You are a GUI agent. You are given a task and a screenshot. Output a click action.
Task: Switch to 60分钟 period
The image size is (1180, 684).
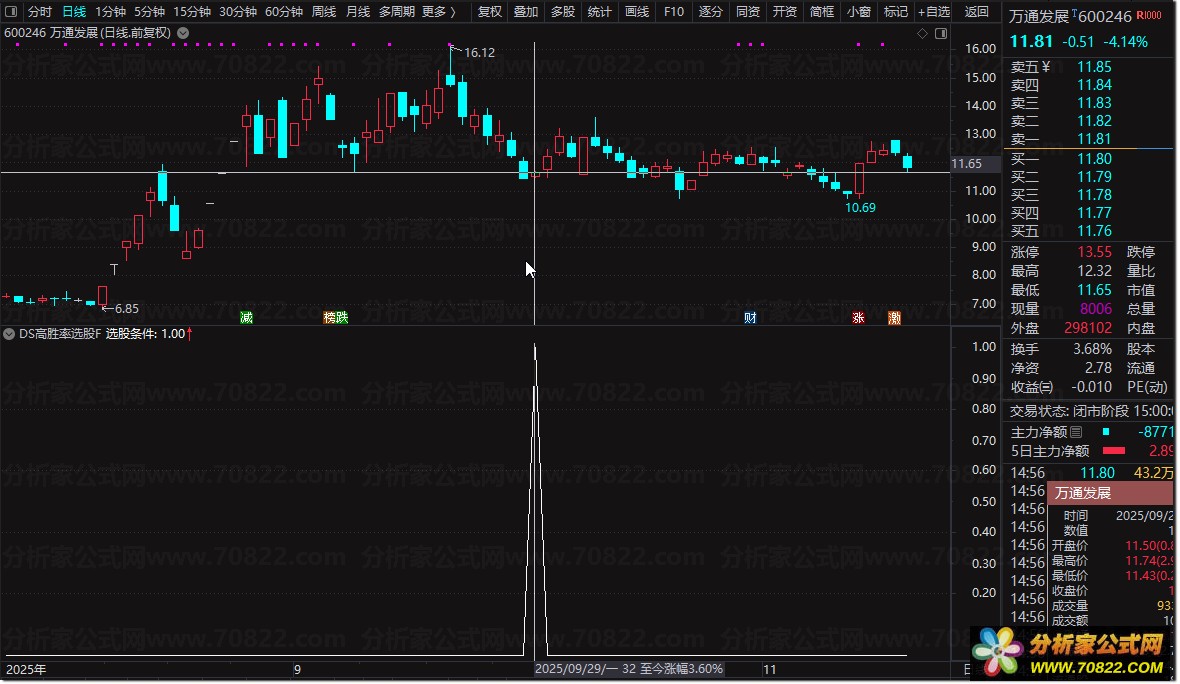click(284, 11)
